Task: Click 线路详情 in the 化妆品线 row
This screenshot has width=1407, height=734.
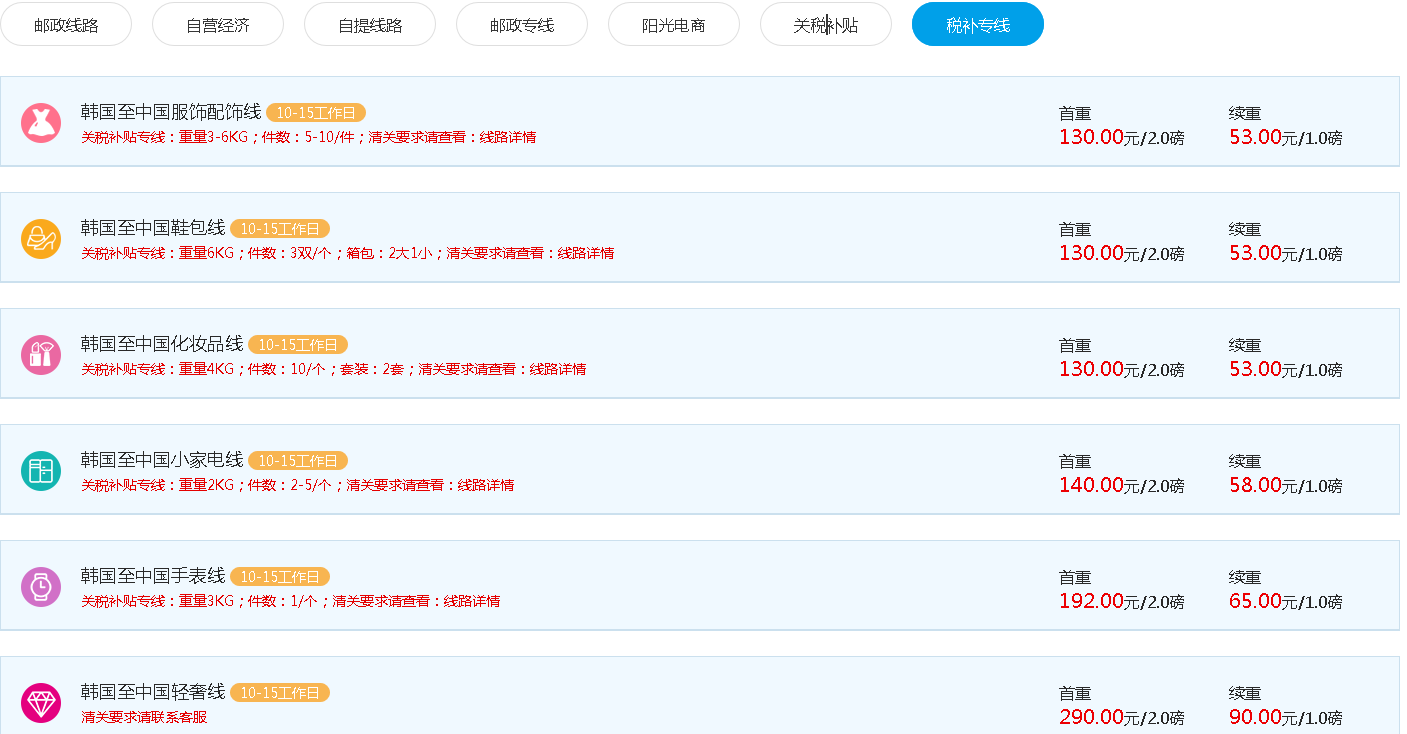Action: click(558, 369)
